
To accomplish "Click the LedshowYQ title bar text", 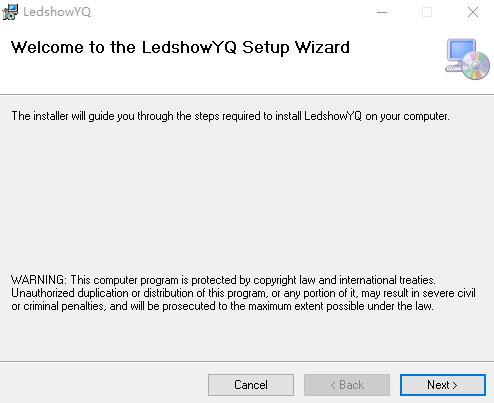I will pos(57,12).
